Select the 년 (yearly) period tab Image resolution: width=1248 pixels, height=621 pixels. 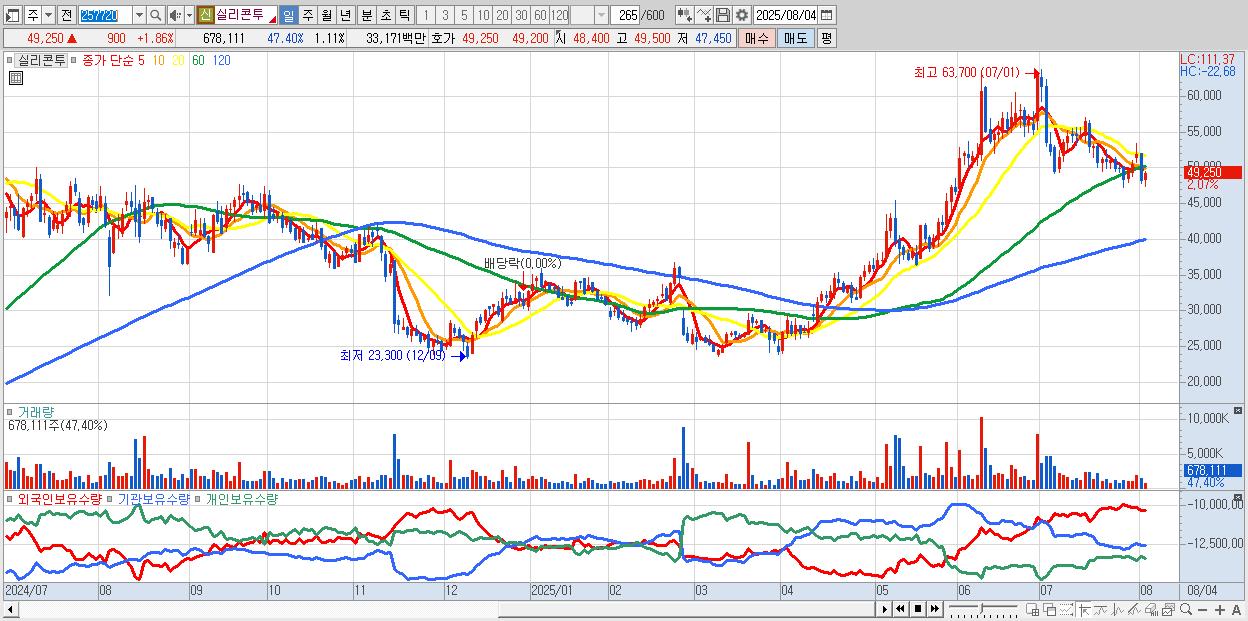point(345,15)
